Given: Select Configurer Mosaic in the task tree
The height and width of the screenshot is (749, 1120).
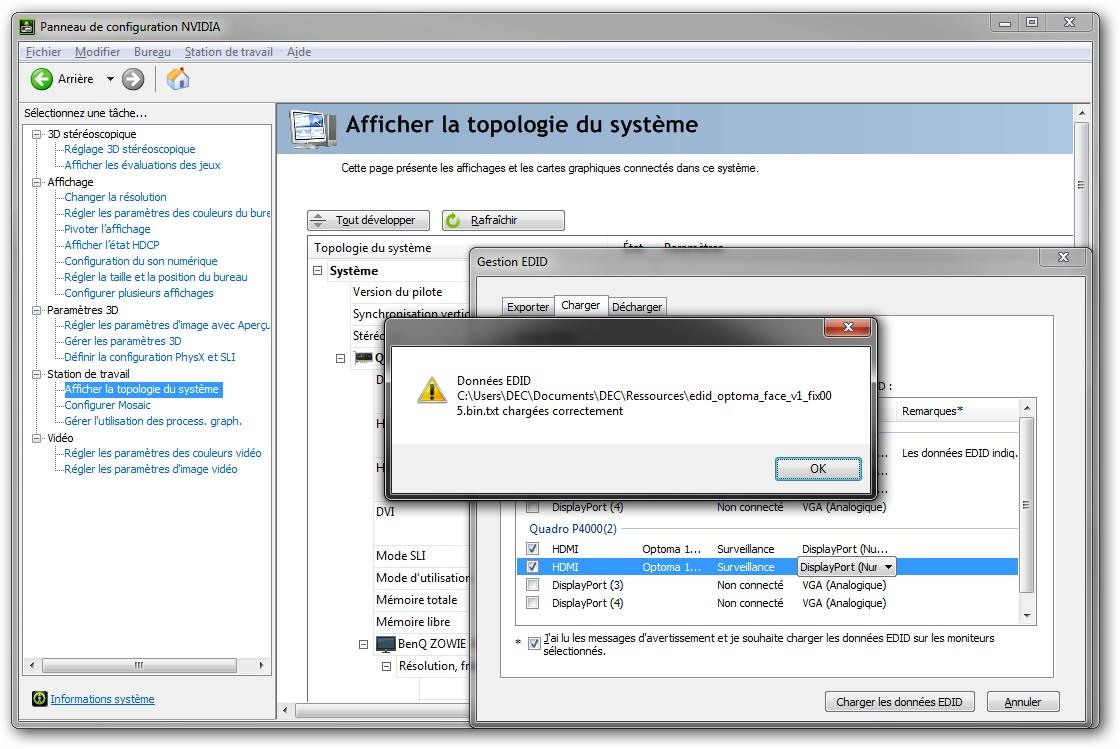Looking at the screenshot, I should 107,405.
